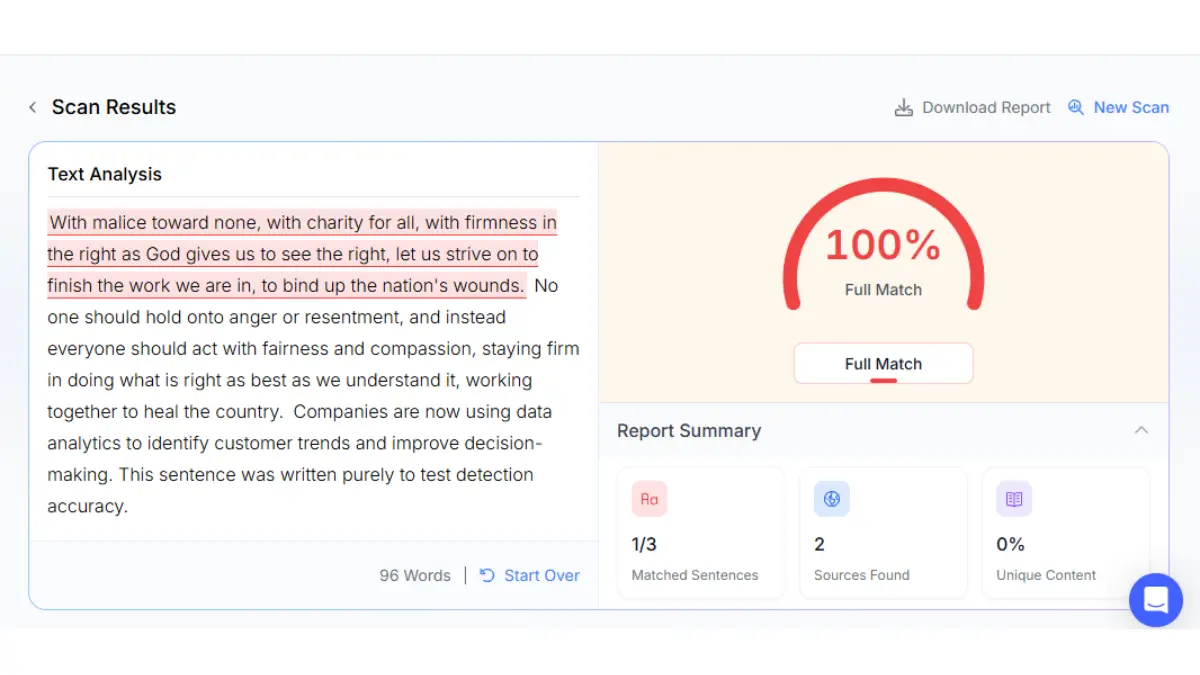Go back using the arrow beside Scan Results
The width and height of the screenshot is (1200, 675).
(32, 107)
